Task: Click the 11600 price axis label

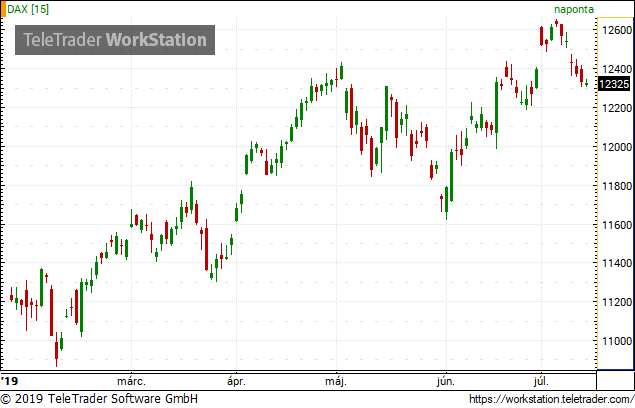Action: click(x=617, y=225)
